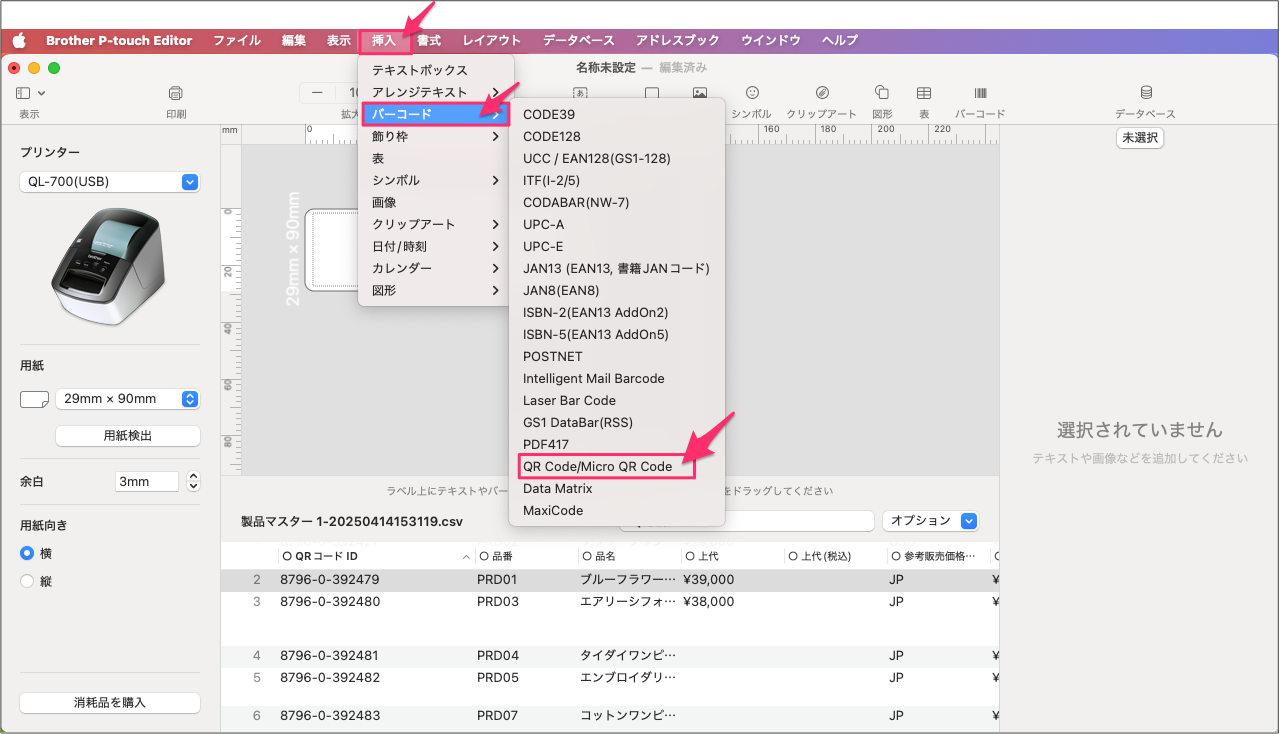Click the Print (印刷) toolbar icon

[x=175, y=93]
